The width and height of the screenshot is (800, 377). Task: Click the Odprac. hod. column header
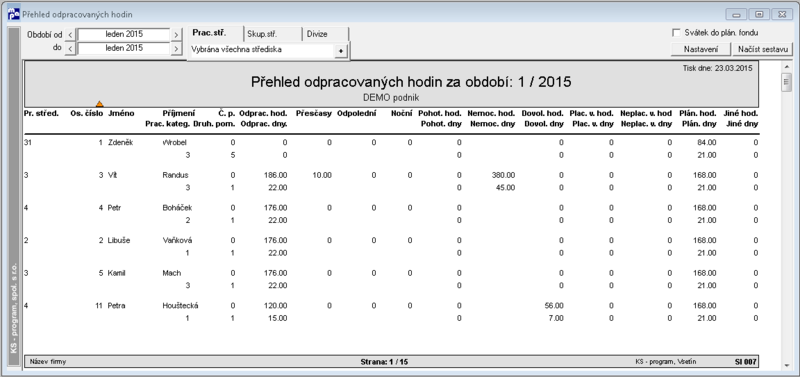coord(263,113)
